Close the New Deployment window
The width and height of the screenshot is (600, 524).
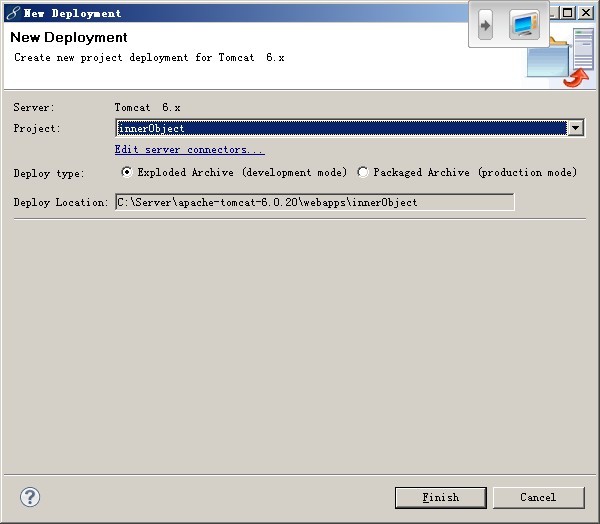pyautogui.click(x=585, y=13)
